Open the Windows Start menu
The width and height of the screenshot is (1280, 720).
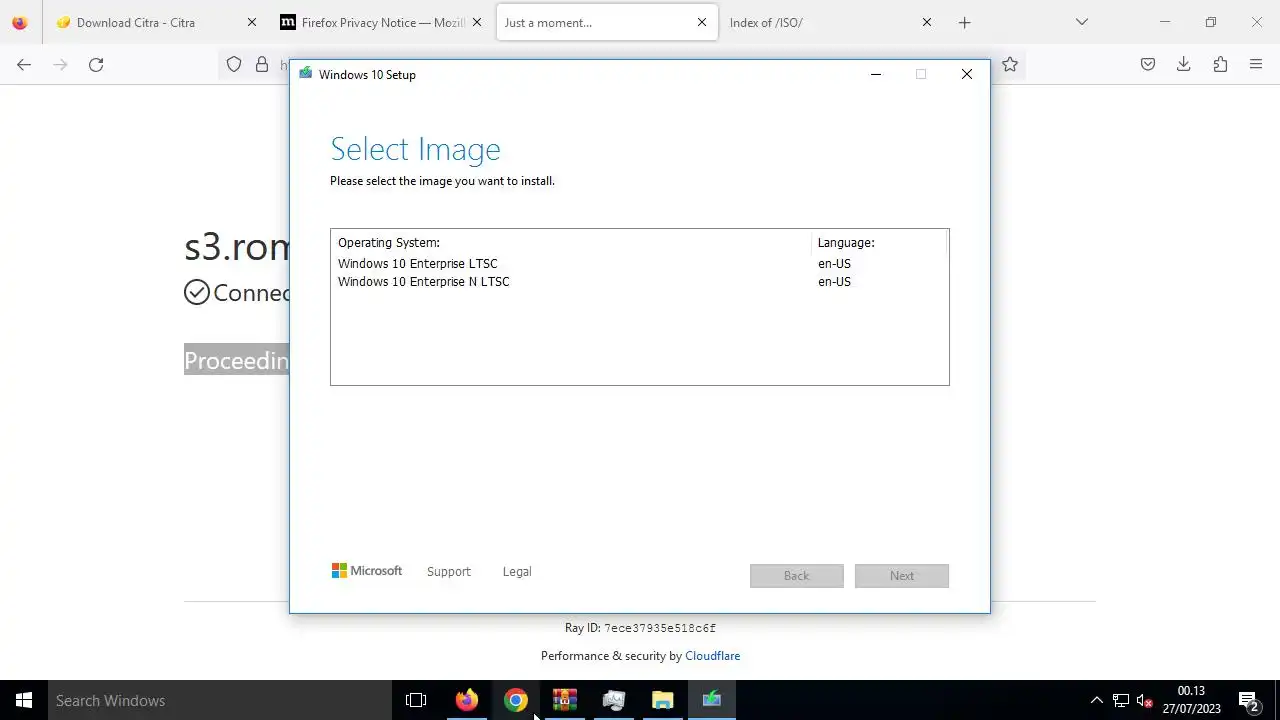pos(24,700)
